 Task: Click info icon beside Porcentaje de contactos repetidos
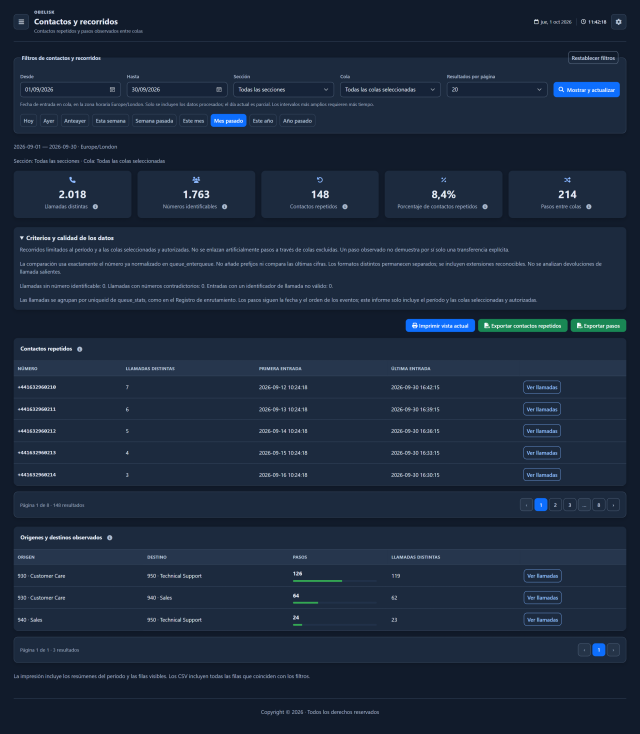tap(485, 207)
